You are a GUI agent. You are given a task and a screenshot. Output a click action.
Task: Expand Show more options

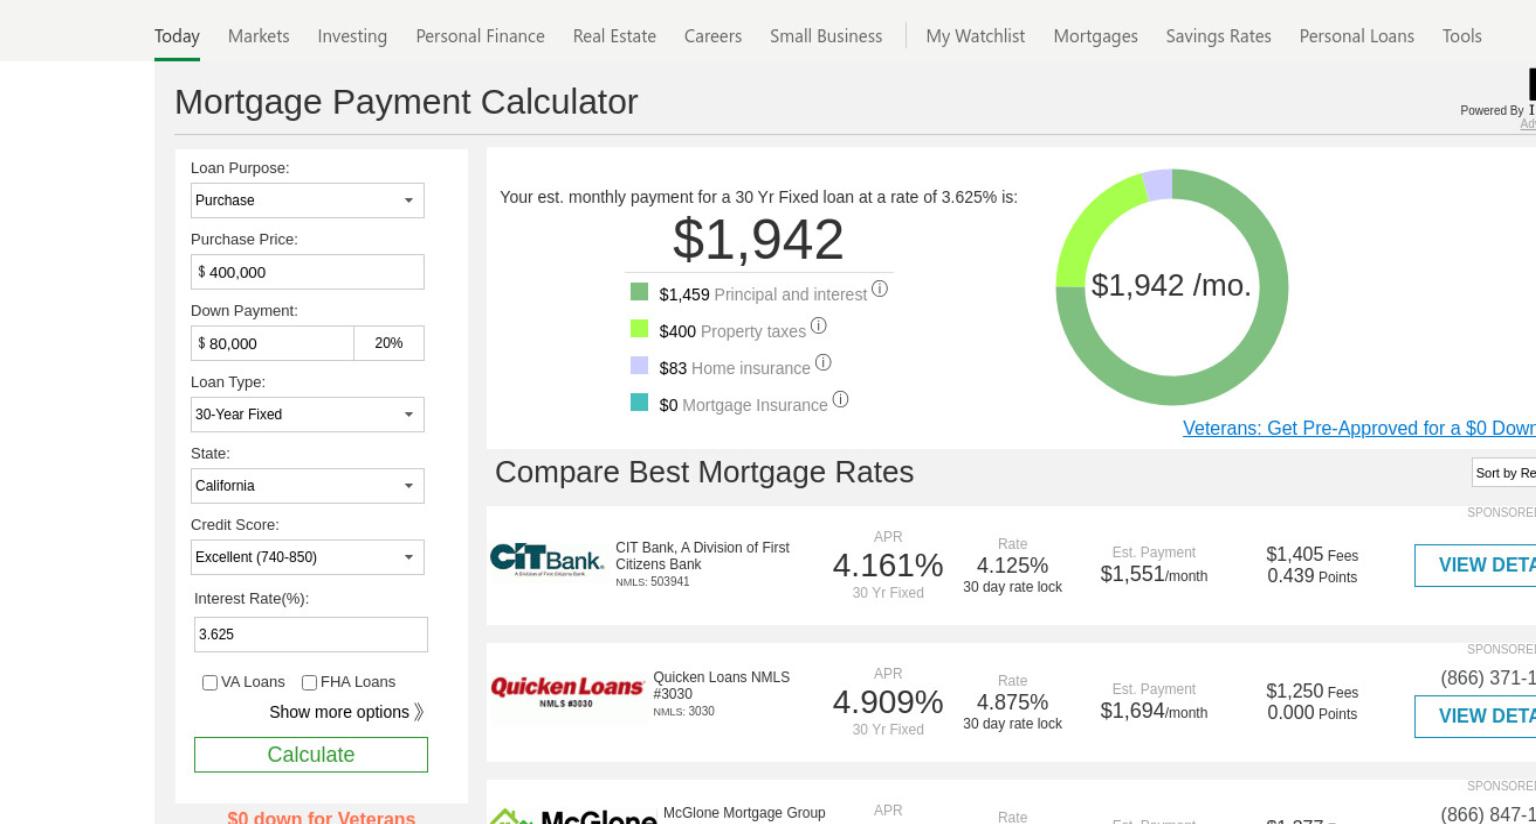[346, 712]
